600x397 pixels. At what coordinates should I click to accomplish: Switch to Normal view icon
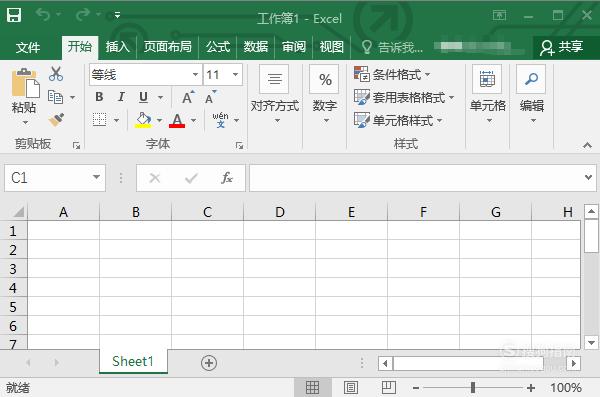click(x=313, y=387)
